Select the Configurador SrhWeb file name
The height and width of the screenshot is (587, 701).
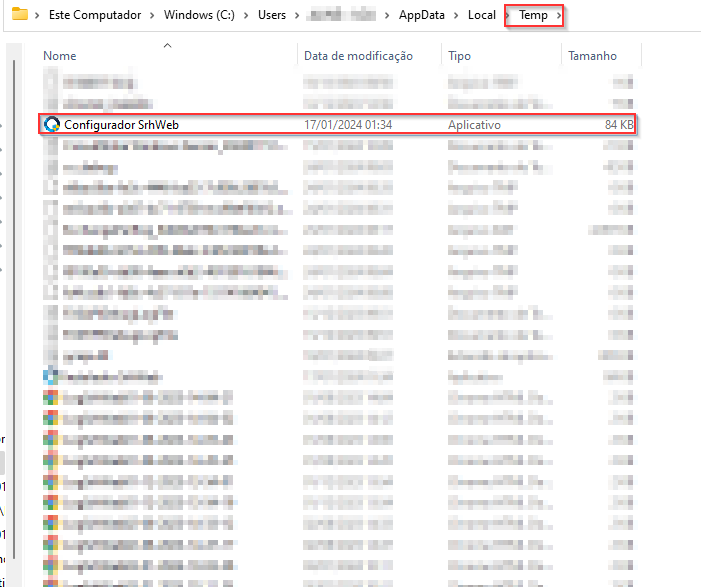[121, 125]
